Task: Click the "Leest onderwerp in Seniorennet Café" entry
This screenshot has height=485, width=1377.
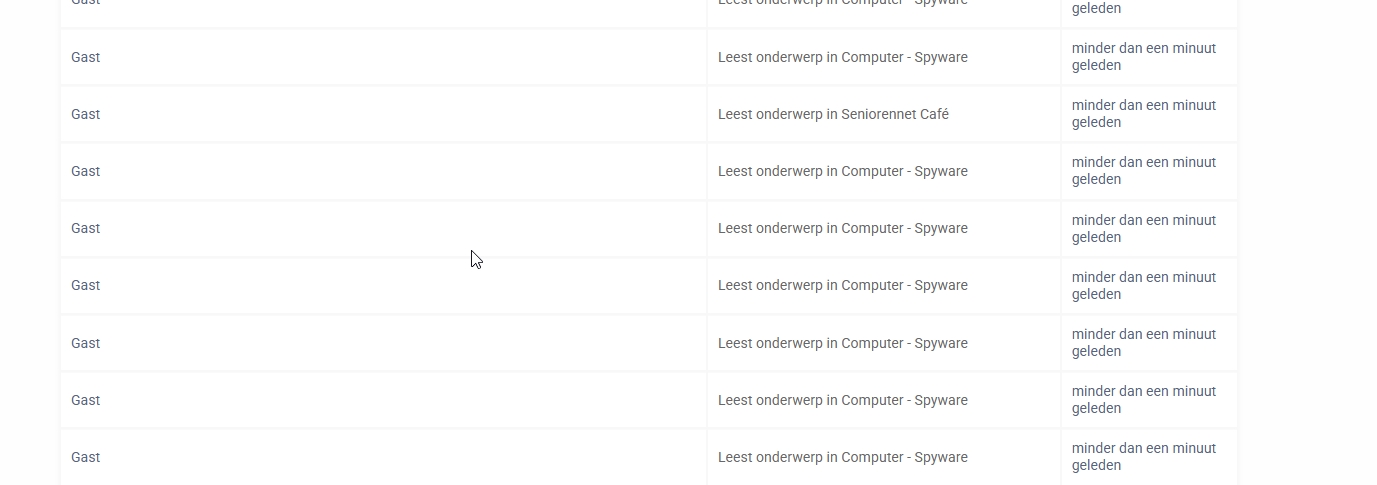Action: click(833, 114)
